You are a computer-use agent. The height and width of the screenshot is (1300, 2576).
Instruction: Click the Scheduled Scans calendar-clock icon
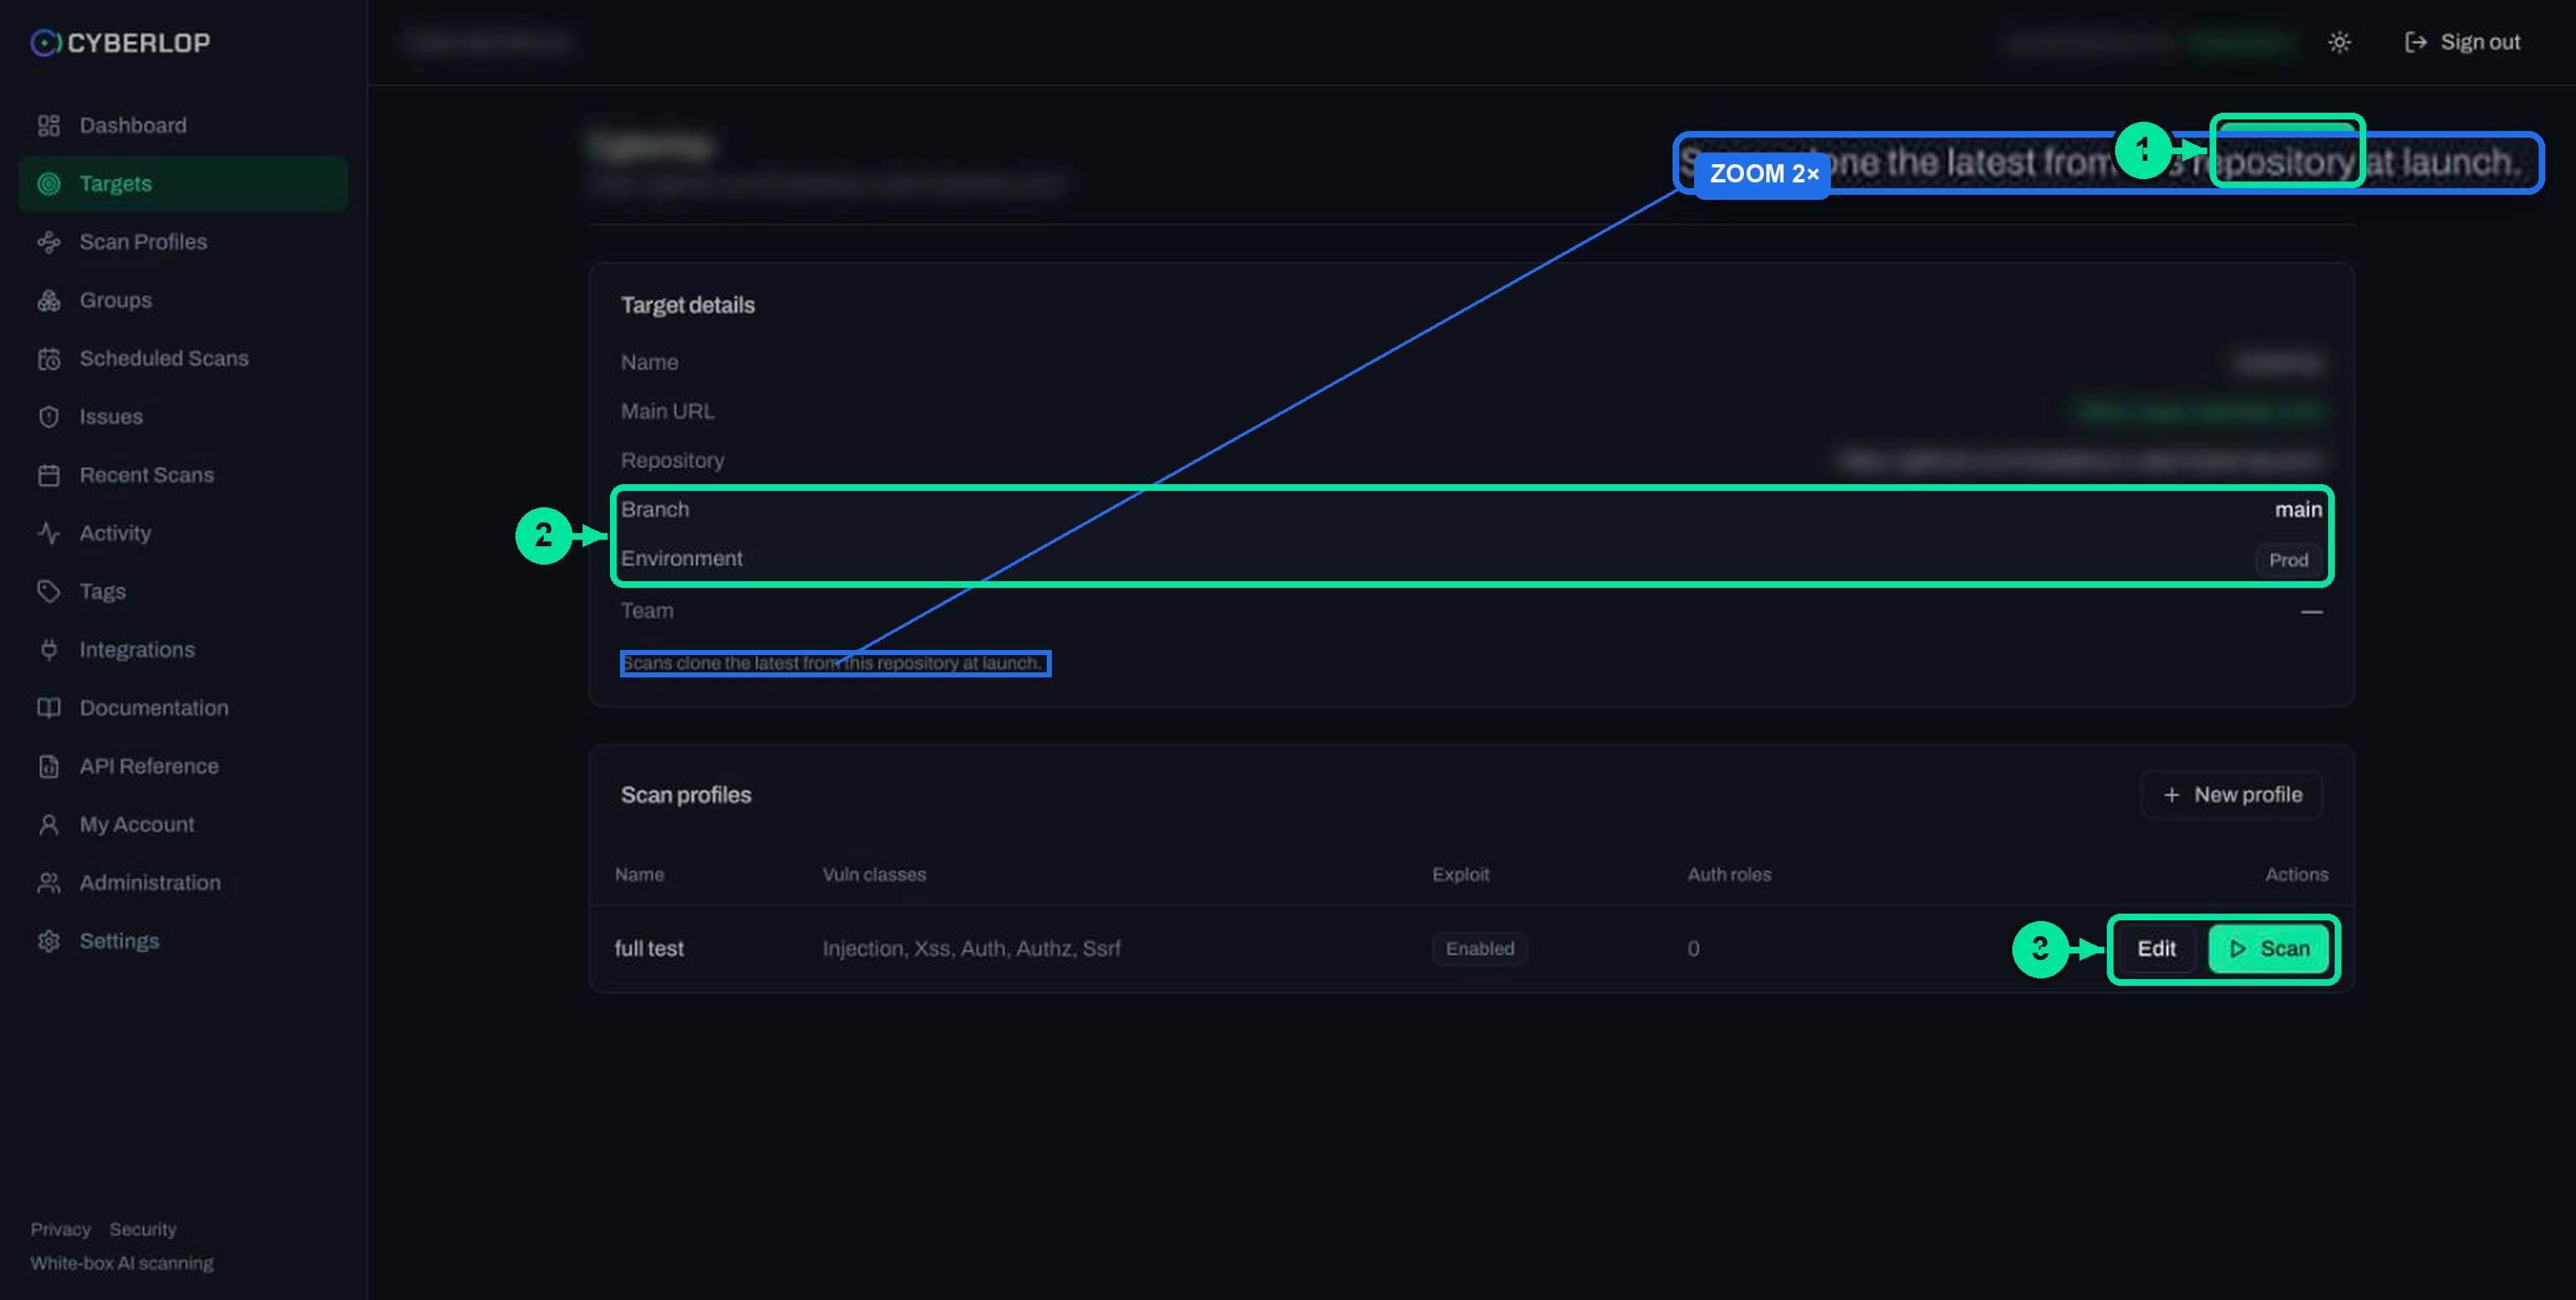(x=48, y=358)
